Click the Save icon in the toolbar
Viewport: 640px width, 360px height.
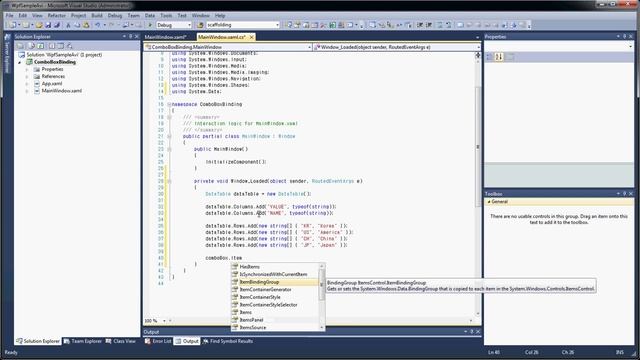(48, 25)
